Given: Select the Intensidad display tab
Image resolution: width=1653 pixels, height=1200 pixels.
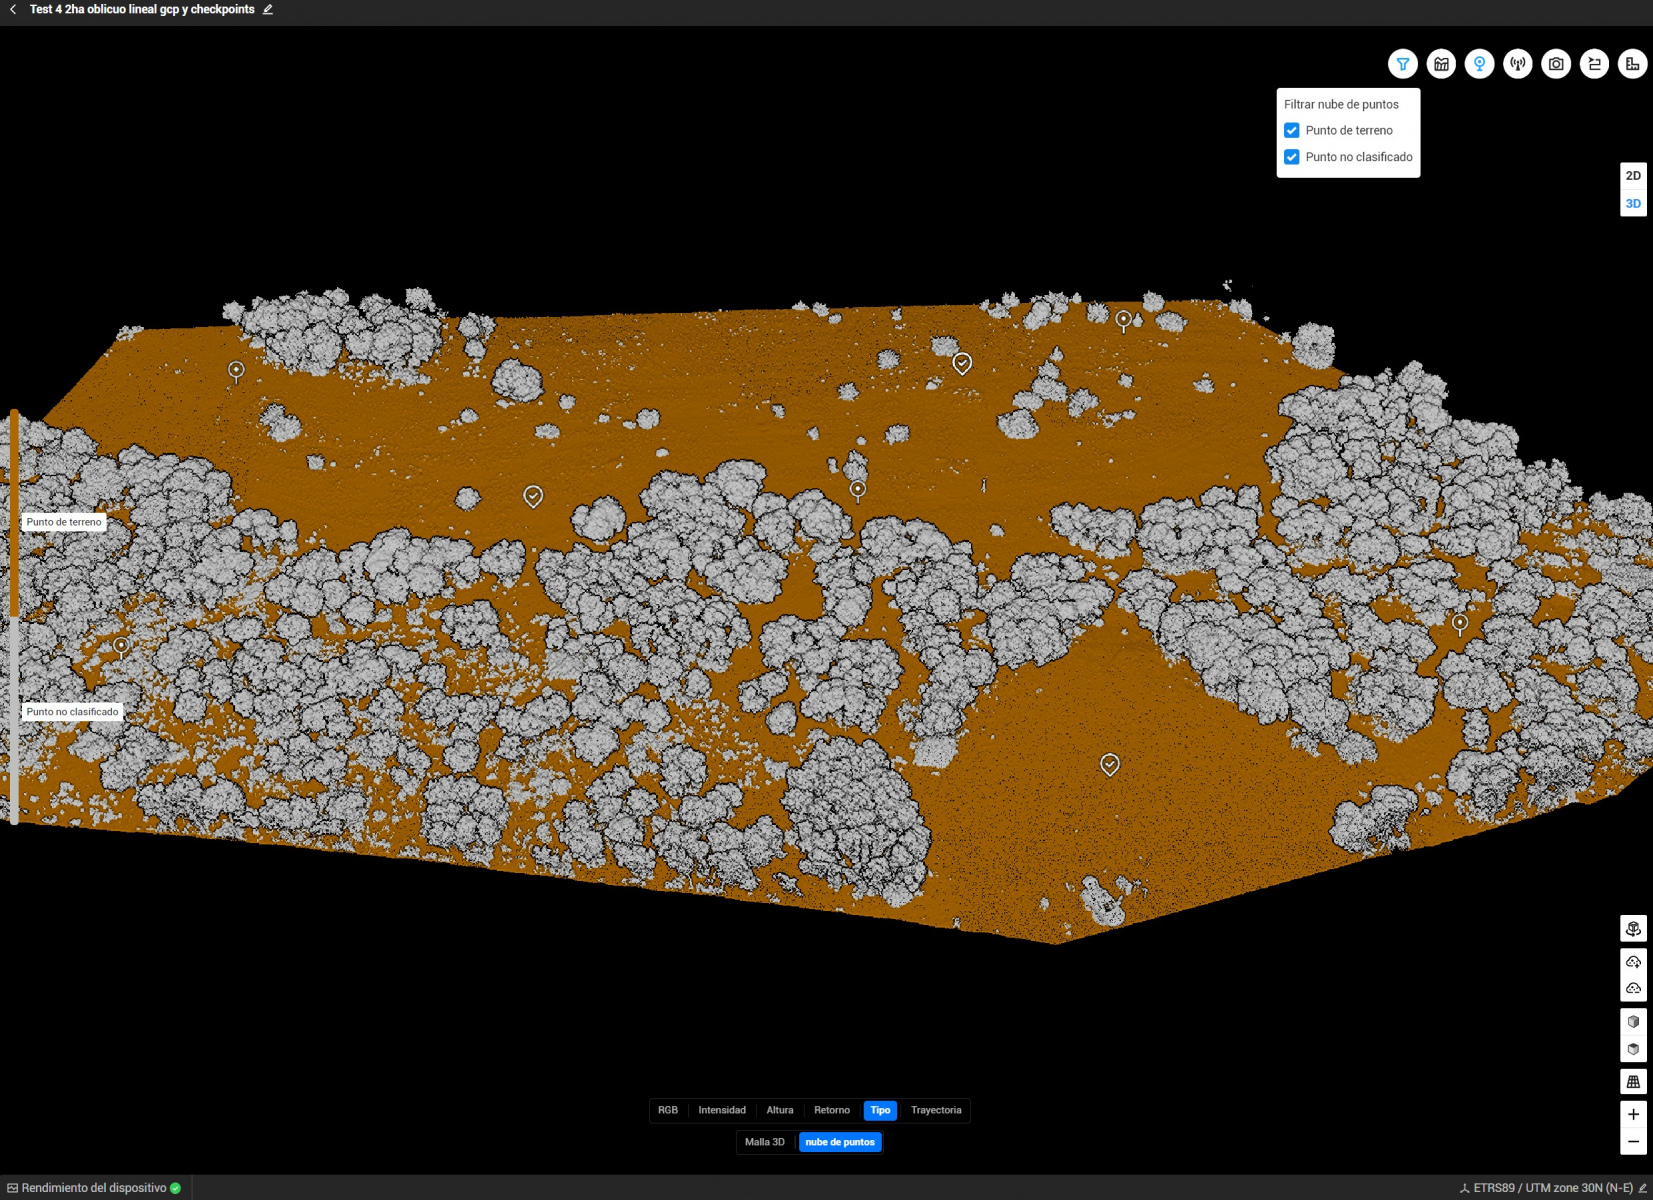Looking at the screenshot, I should coord(721,1110).
